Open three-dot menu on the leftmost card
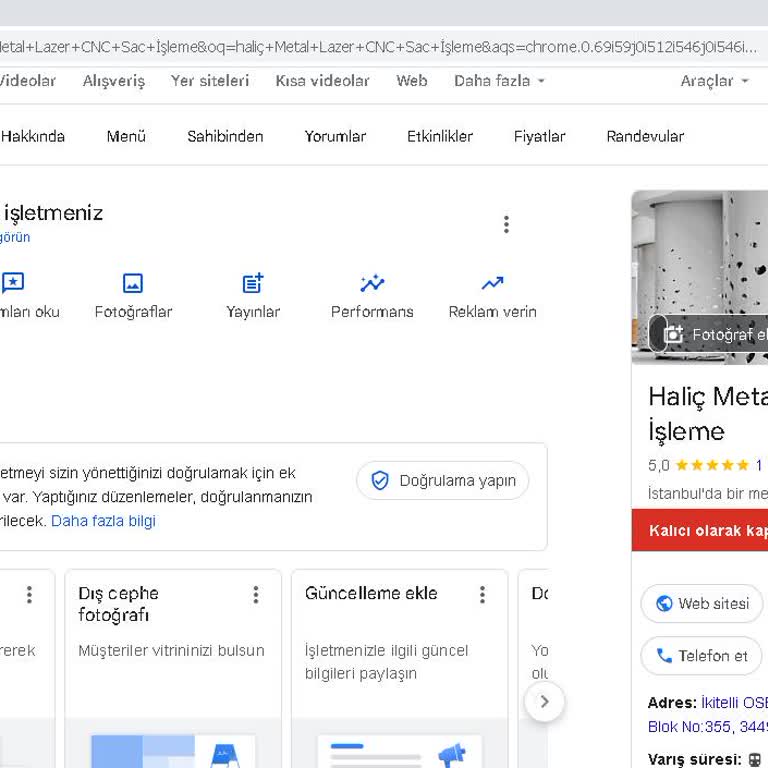 pyautogui.click(x=29, y=595)
